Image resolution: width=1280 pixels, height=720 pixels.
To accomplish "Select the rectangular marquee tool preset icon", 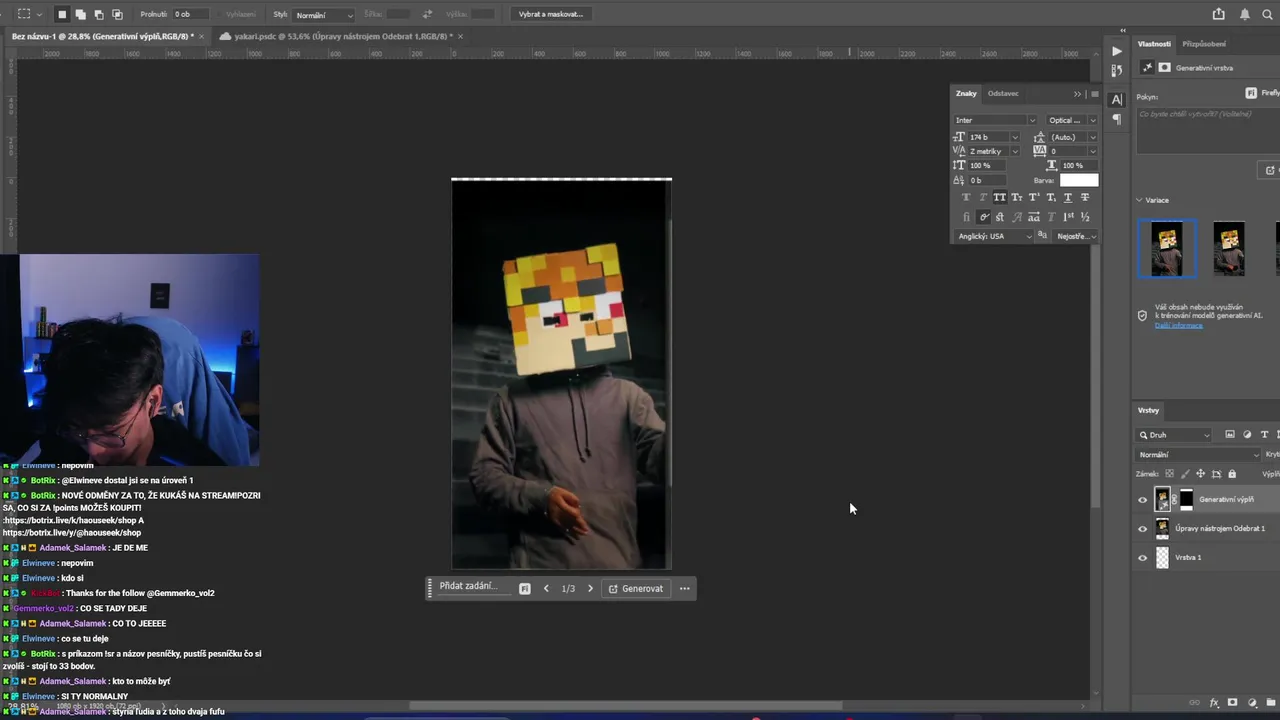I will 24,14.
